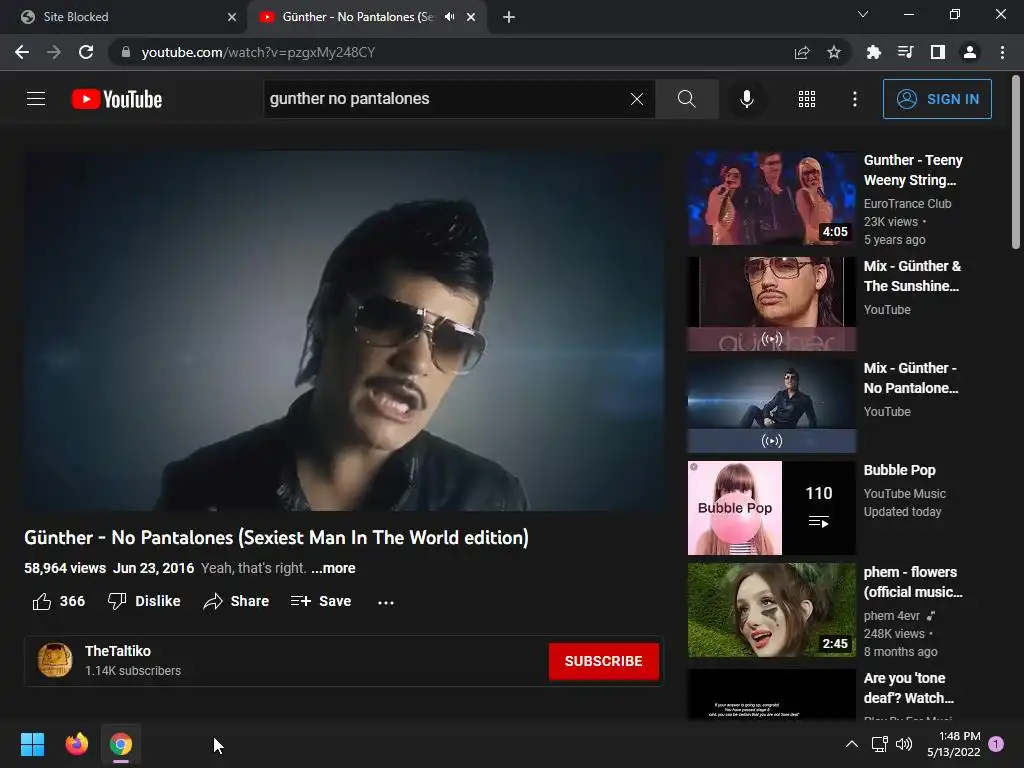1024x768 pixels.
Task: Open Chrome profile icon
Action: (970, 52)
